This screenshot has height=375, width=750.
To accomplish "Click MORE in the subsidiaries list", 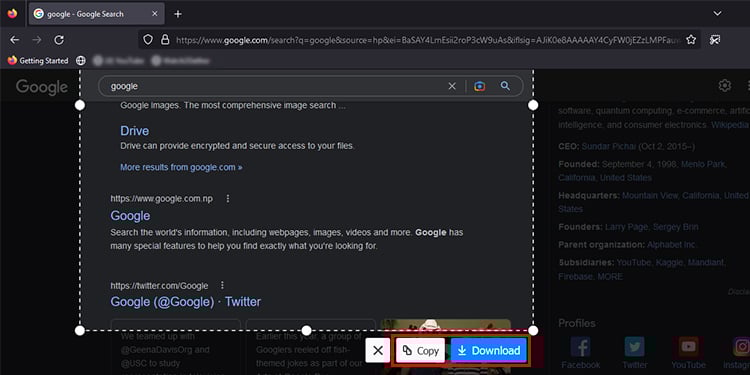I will tap(610, 276).
